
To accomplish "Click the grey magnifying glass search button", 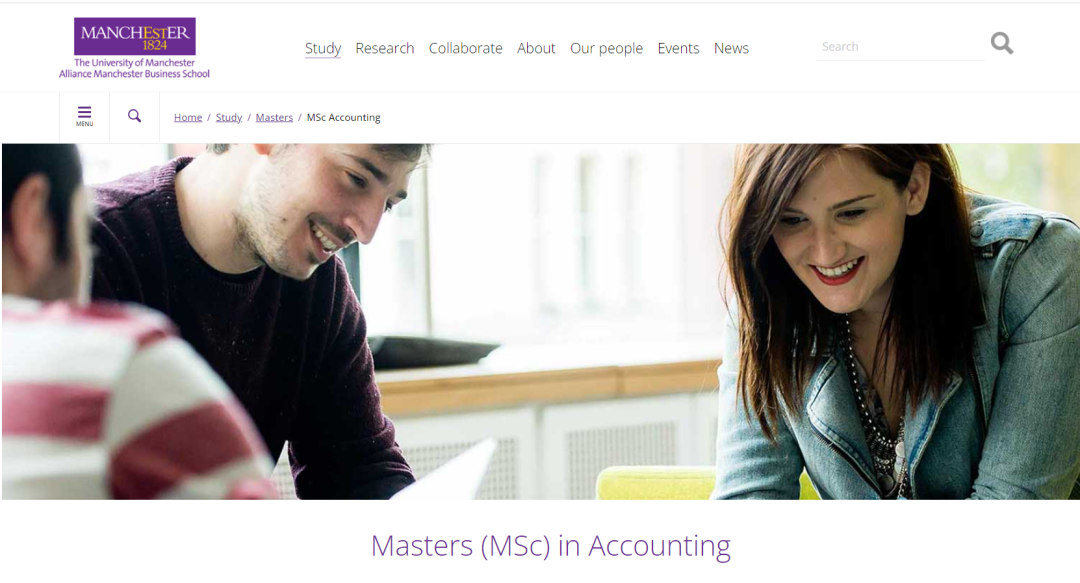I will (1001, 43).
